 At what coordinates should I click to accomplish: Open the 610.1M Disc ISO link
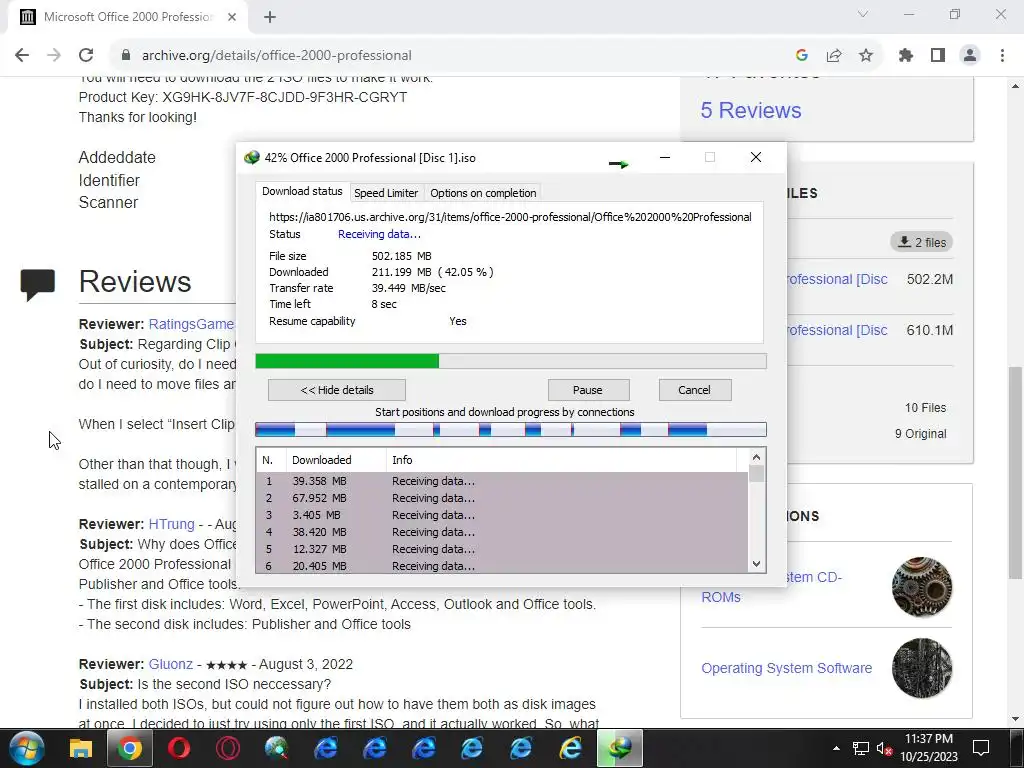point(837,330)
